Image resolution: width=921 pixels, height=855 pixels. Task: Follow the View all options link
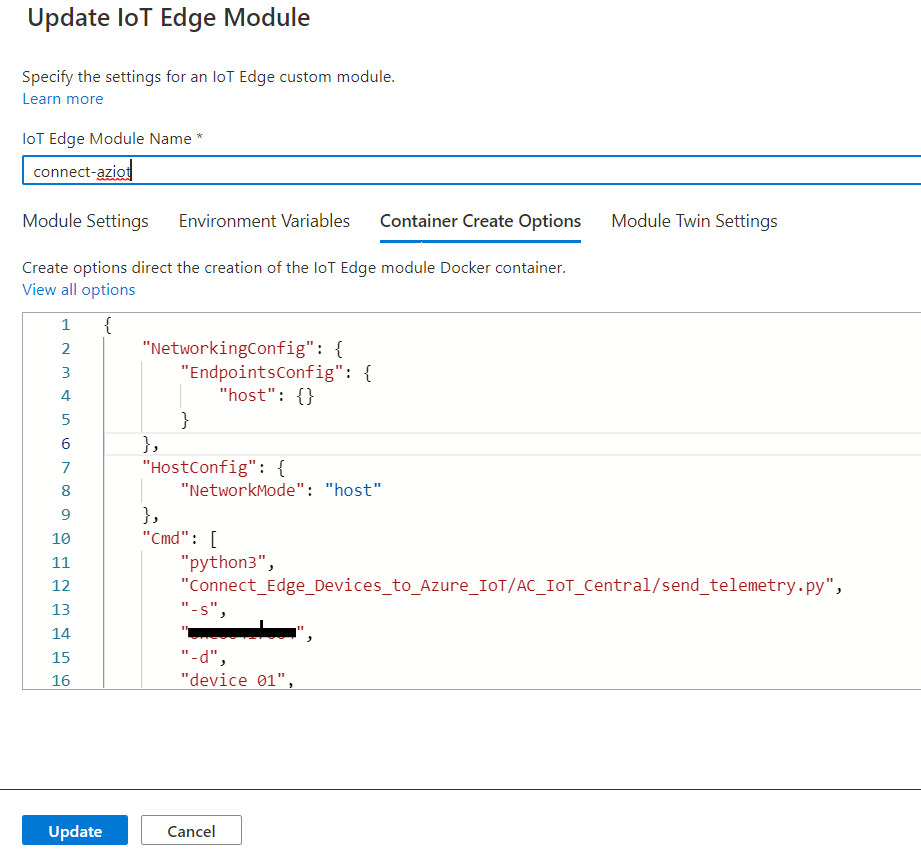click(79, 290)
